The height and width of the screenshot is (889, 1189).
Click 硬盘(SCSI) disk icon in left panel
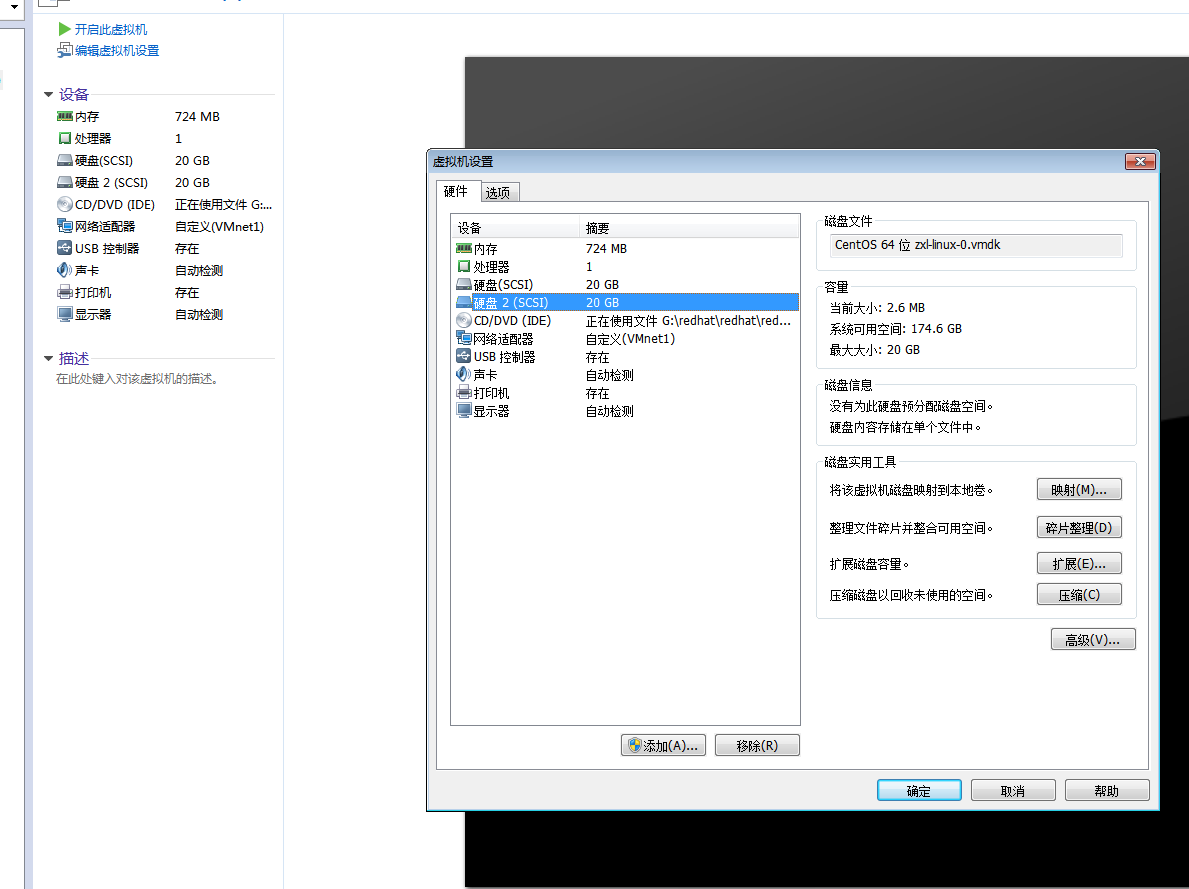pos(64,160)
